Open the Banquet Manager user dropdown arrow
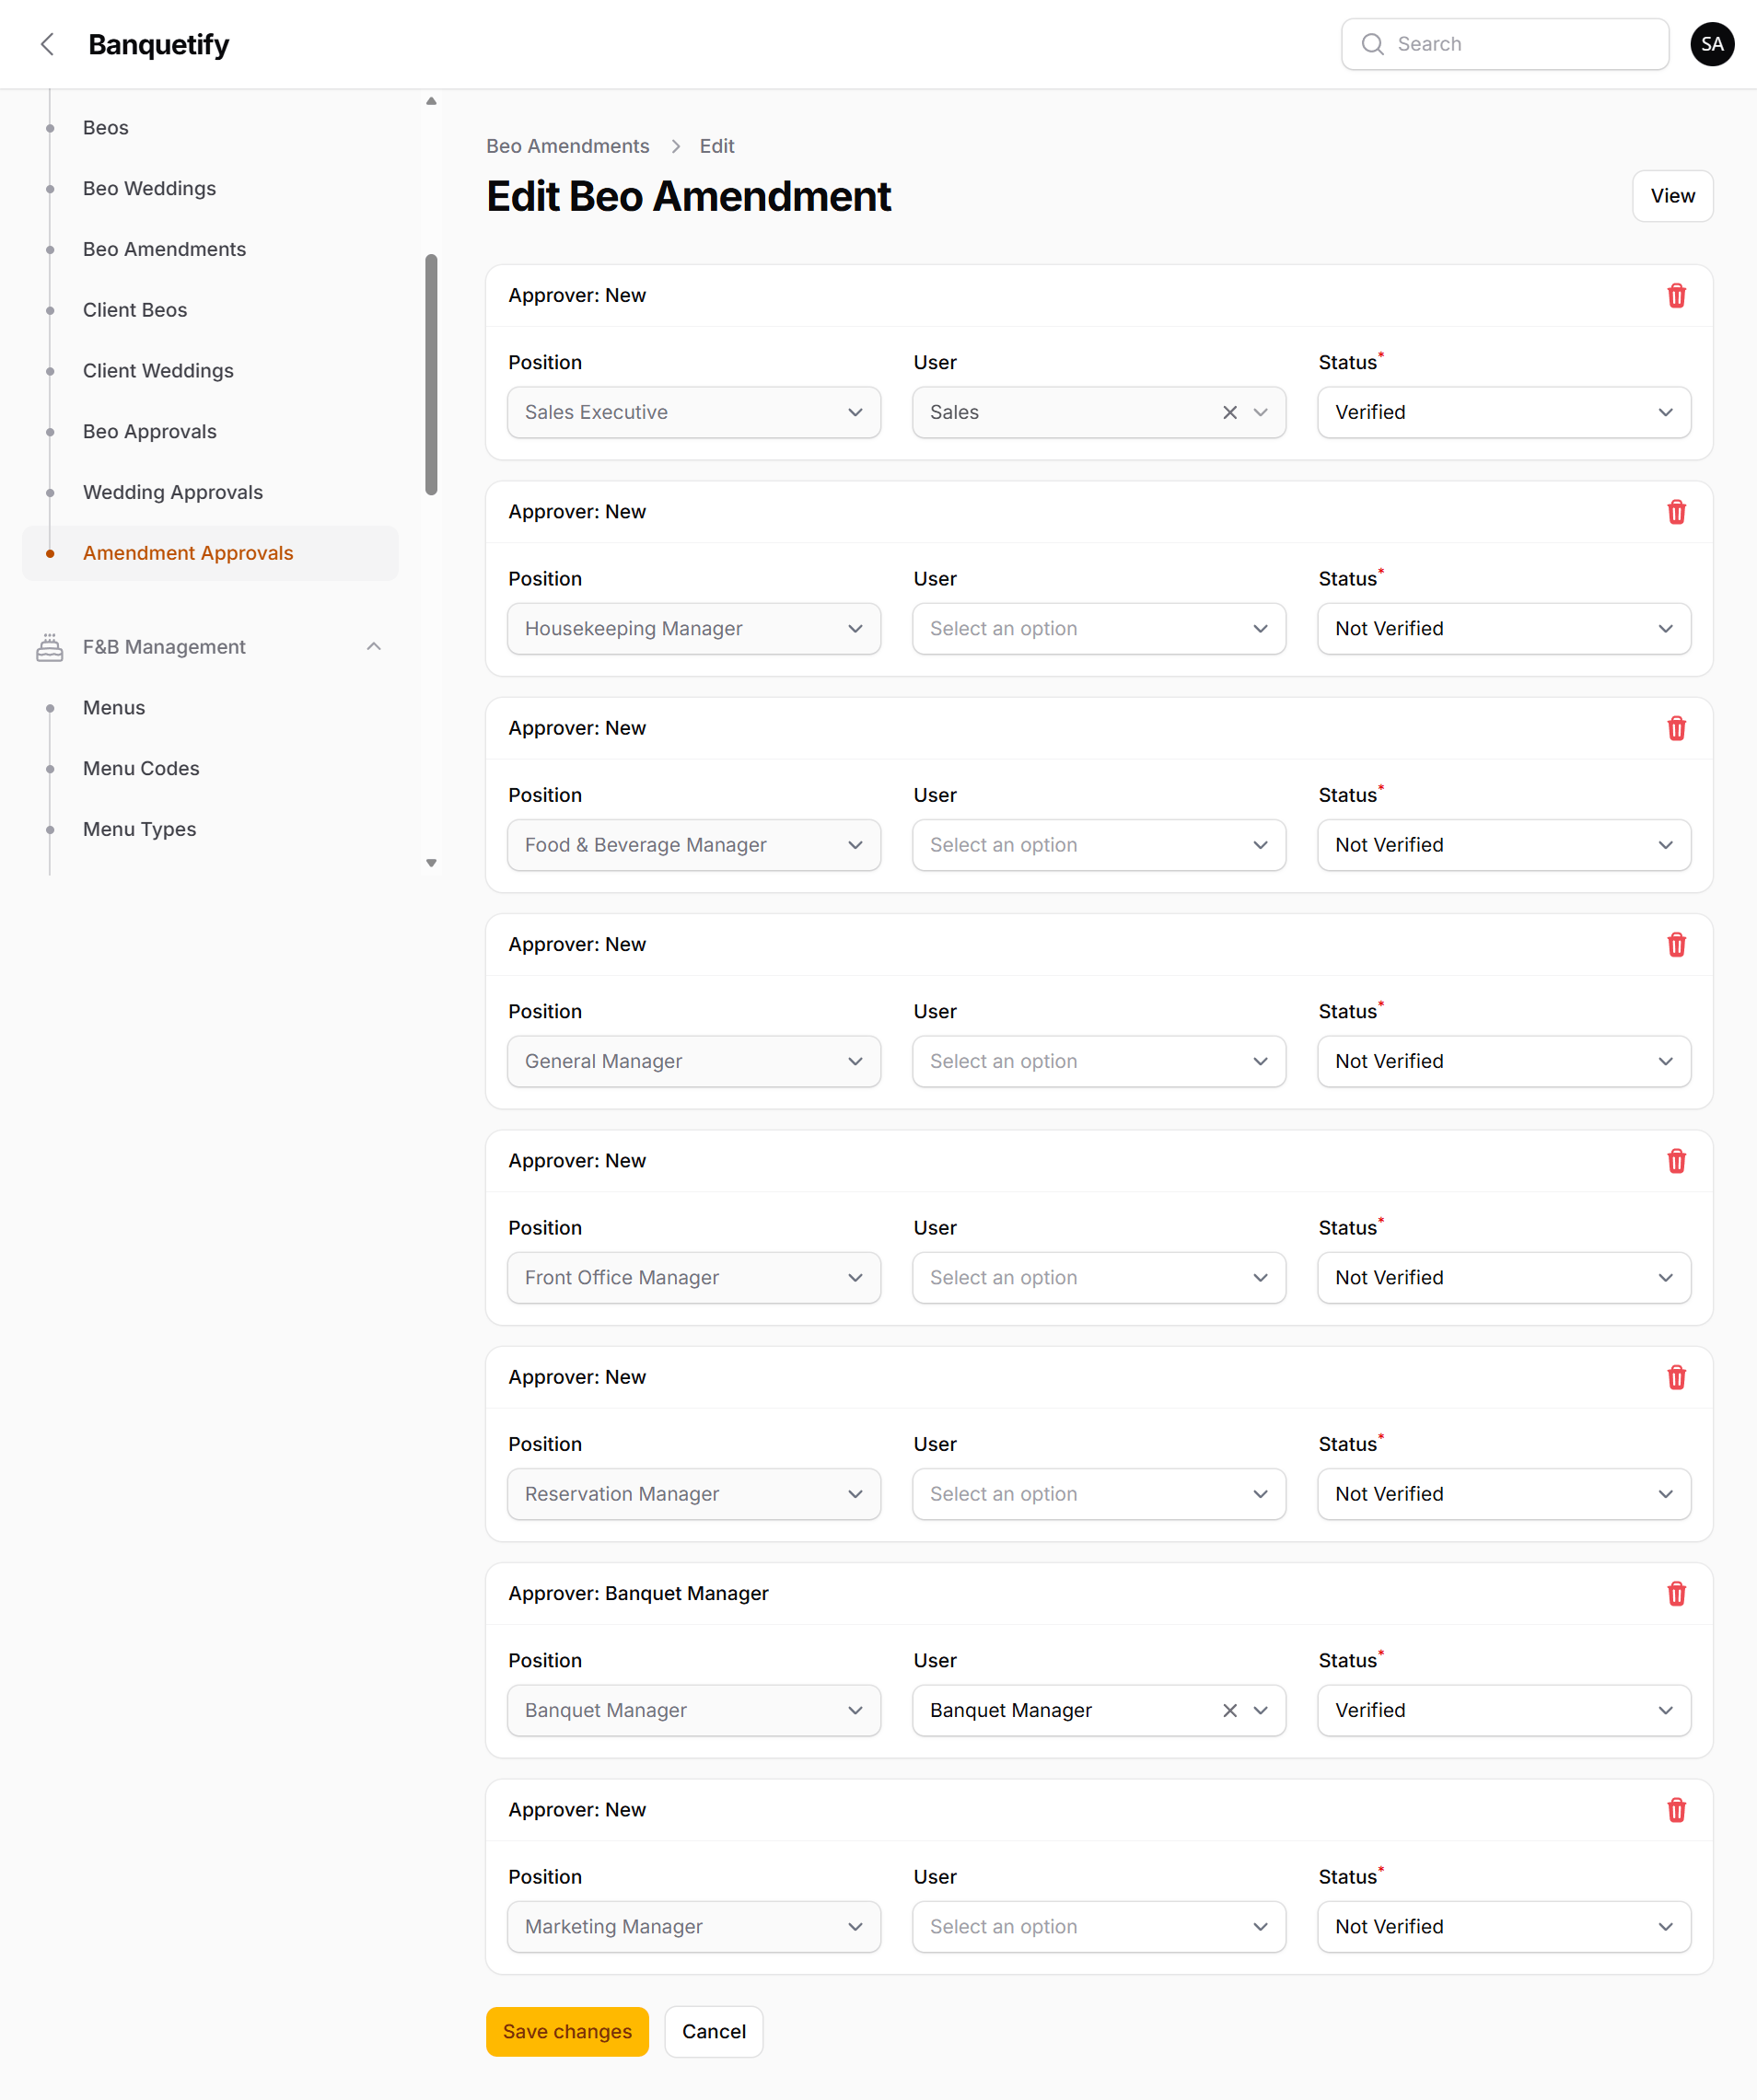Screen dimensions: 1757x2100 coord(1260,1710)
